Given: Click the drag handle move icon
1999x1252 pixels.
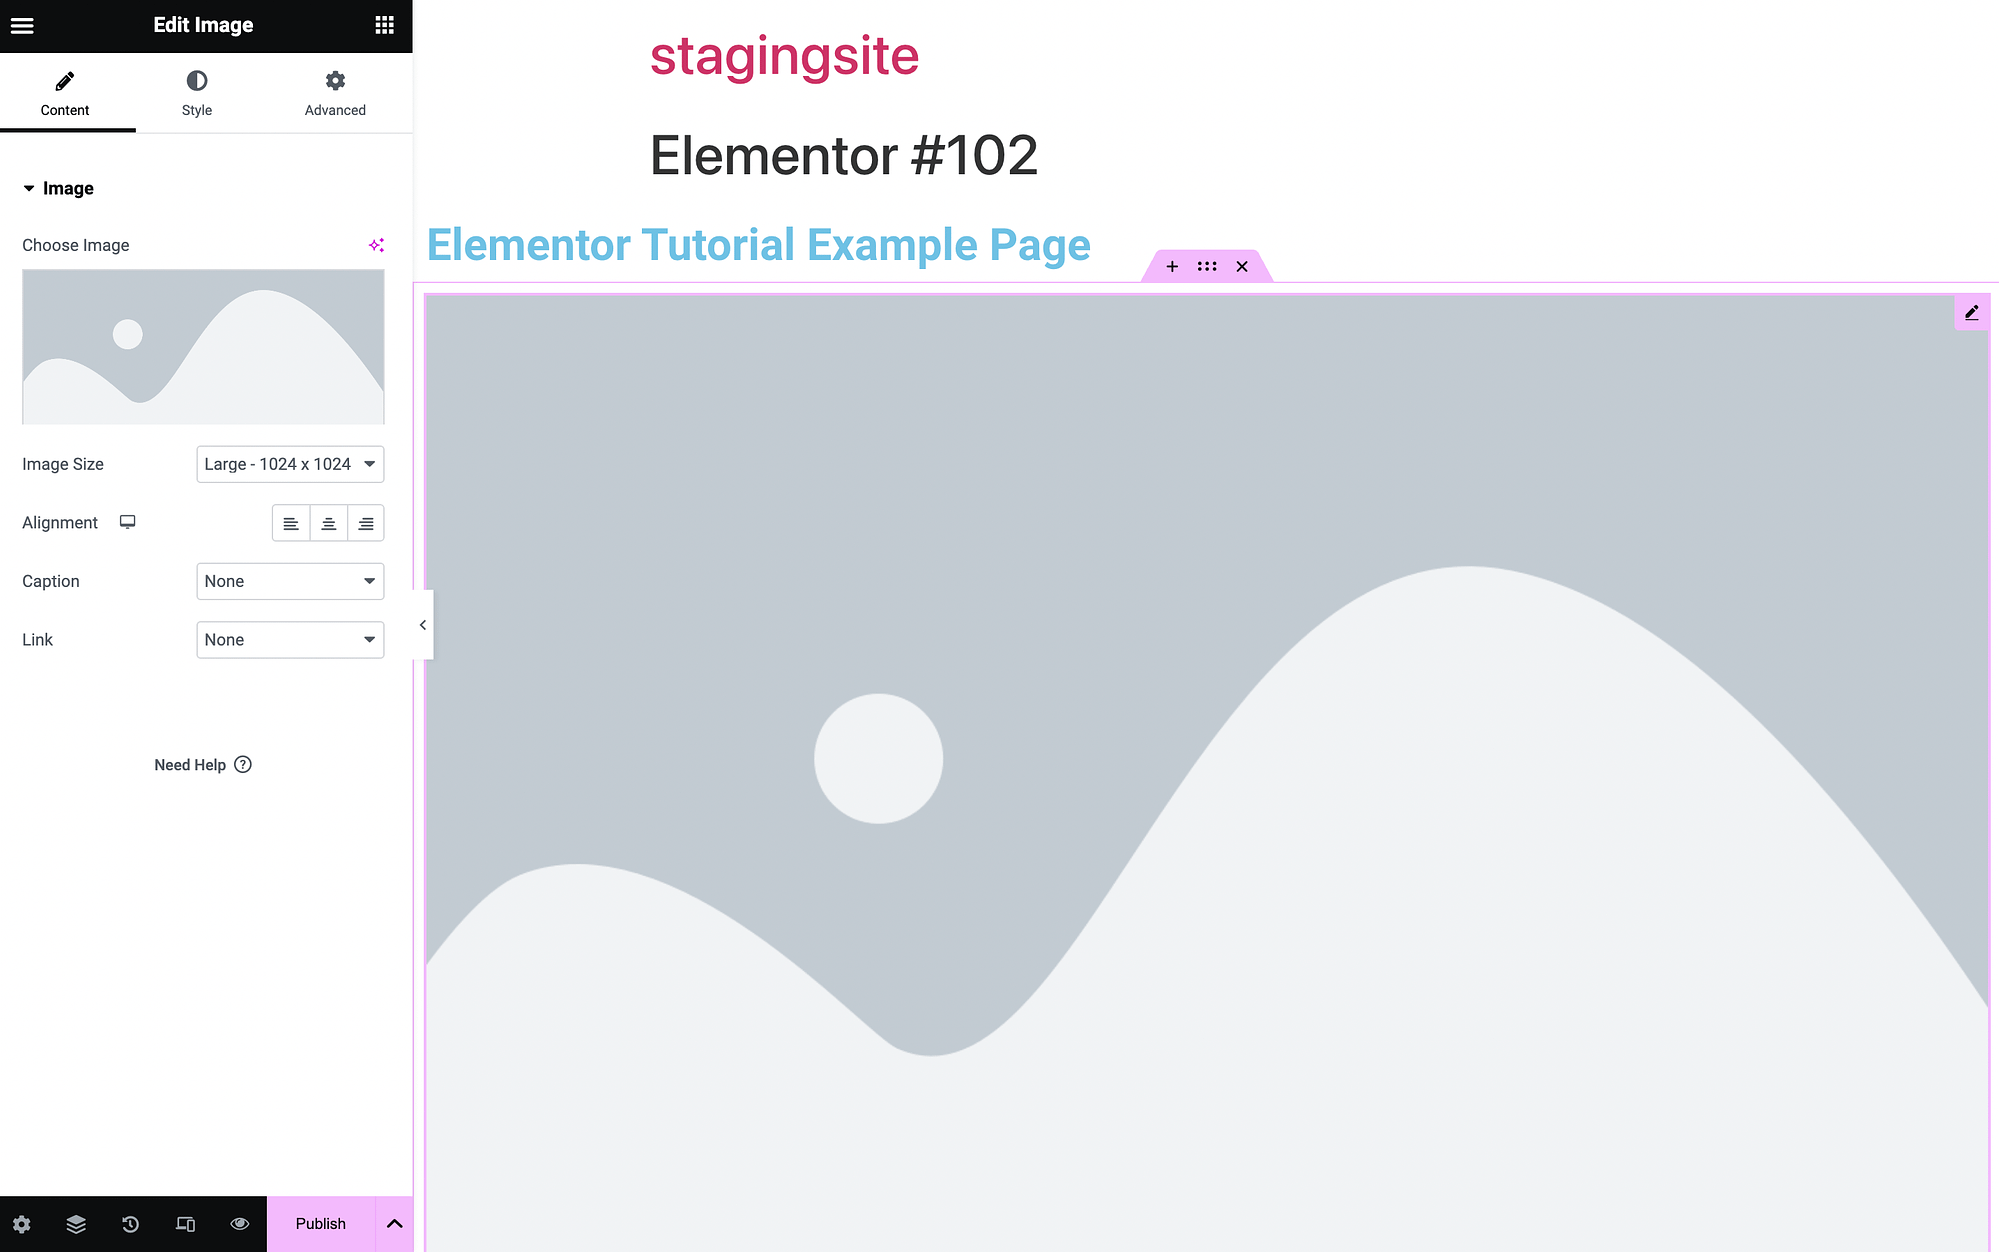Looking at the screenshot, I should pyautogui.click(x=1207, y=267).
